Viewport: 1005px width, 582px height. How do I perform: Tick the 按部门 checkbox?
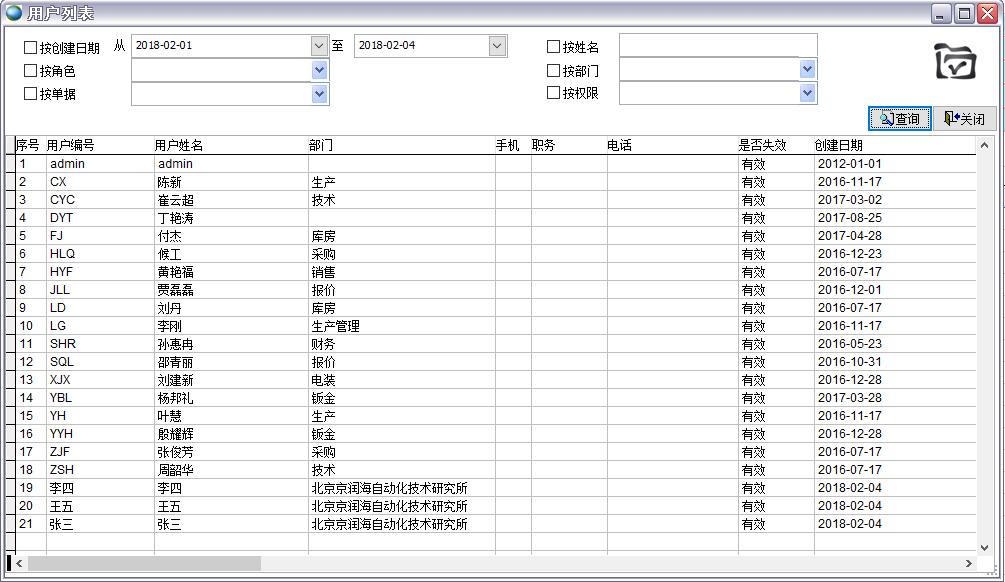coord(553,71)
